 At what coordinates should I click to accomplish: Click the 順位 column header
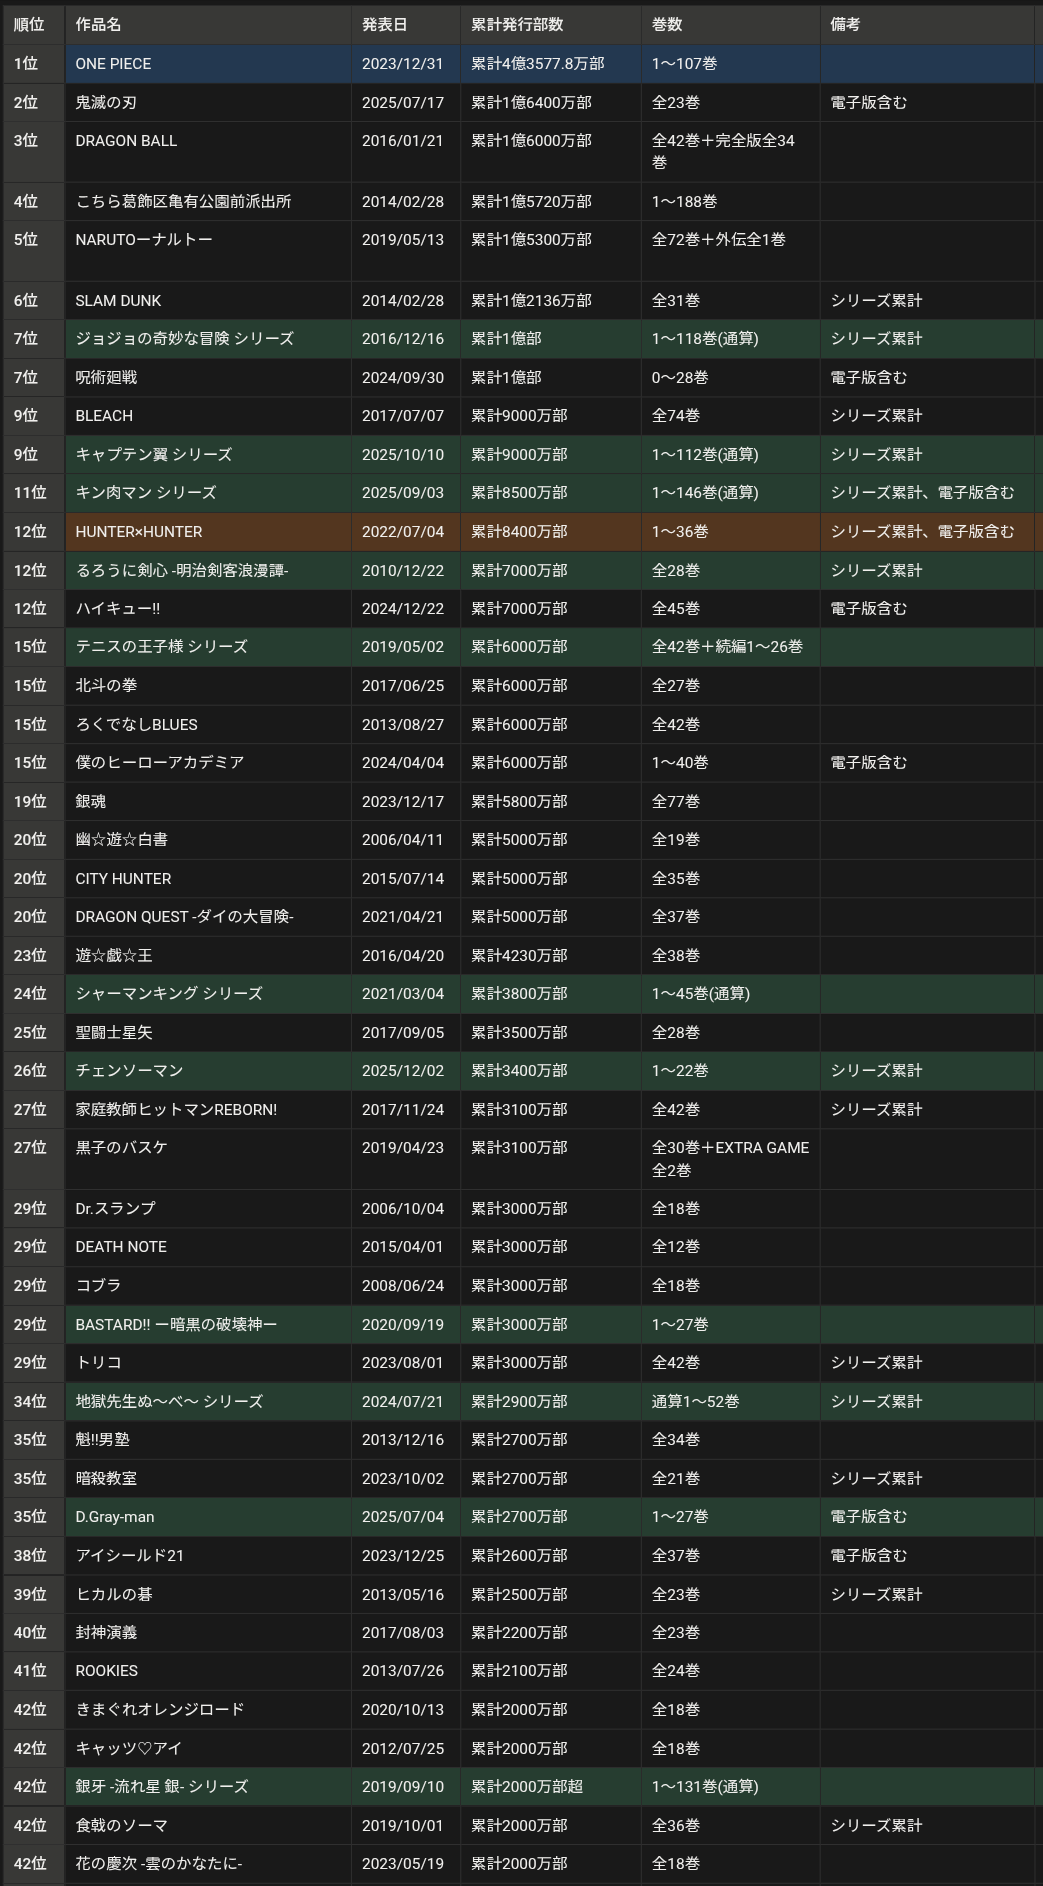click(x=34, y=24)
